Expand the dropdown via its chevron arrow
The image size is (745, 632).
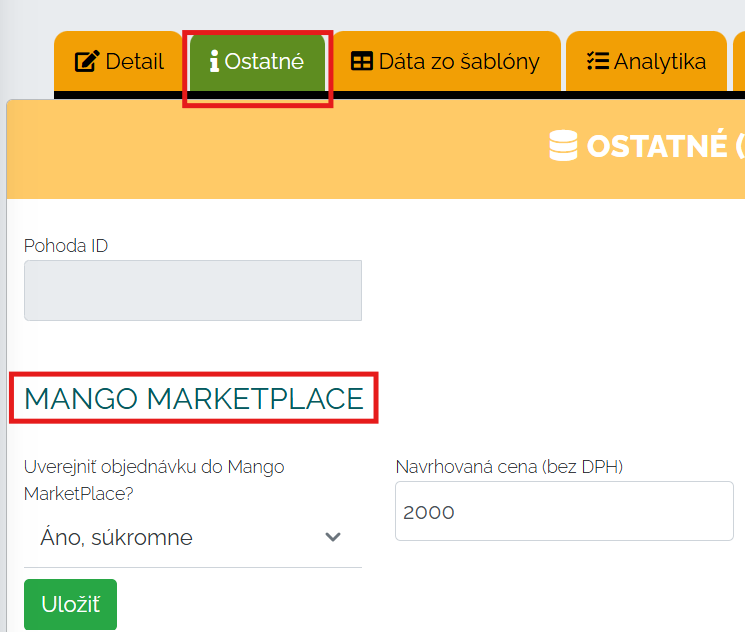(334, 538)
